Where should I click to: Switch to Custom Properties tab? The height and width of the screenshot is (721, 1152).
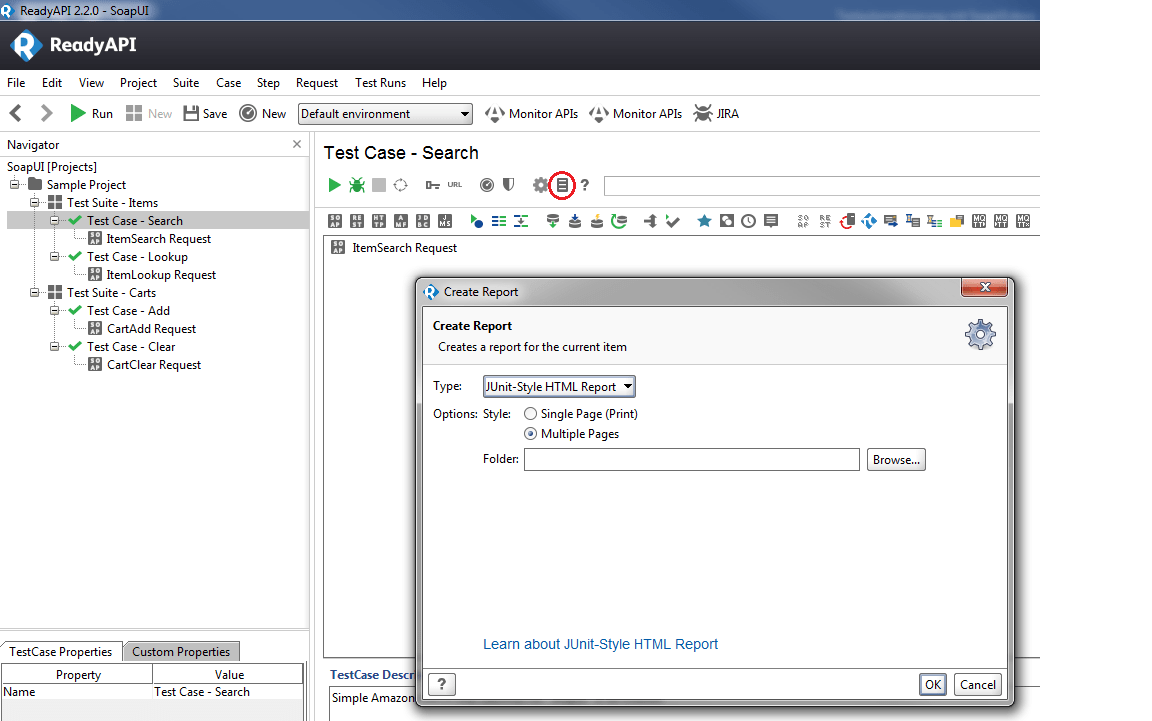tap(181, 652)
